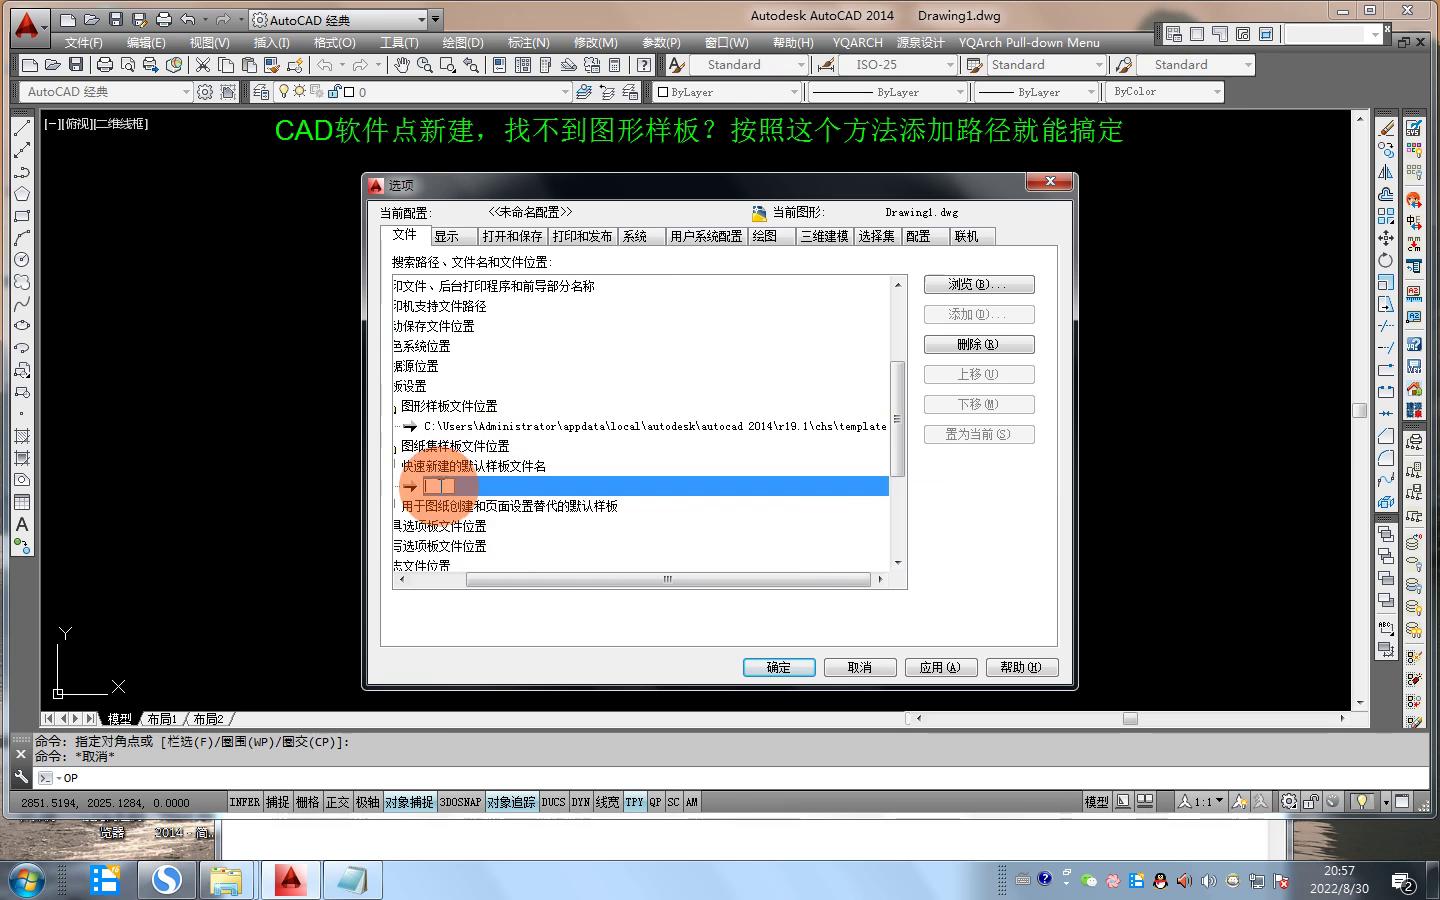Toggle 正交 ortho mode in status bar

pos(338,802)
